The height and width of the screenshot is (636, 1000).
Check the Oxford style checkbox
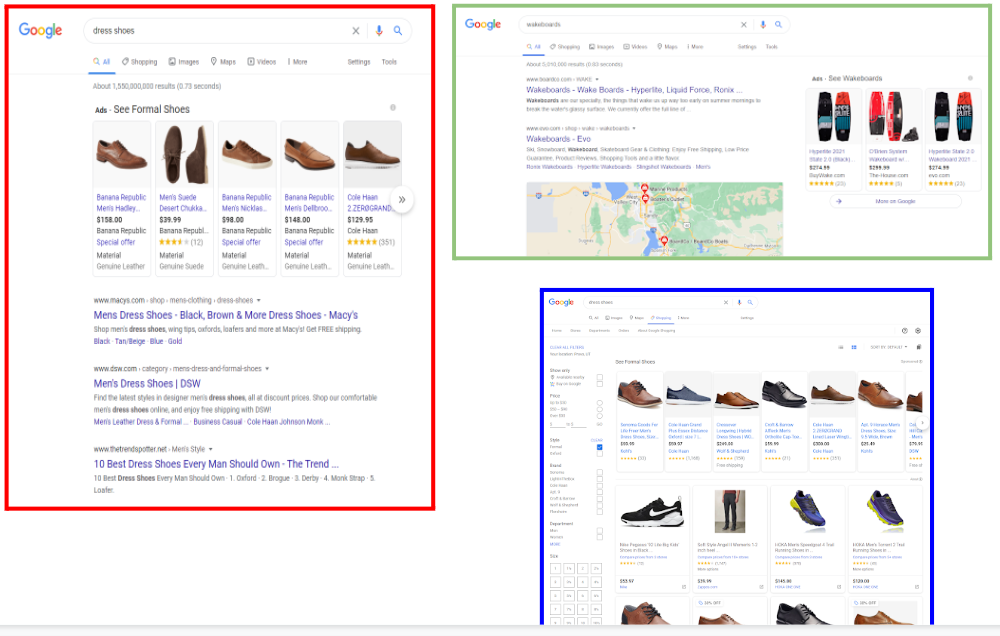pyautogui.click(x=599, y=454)
